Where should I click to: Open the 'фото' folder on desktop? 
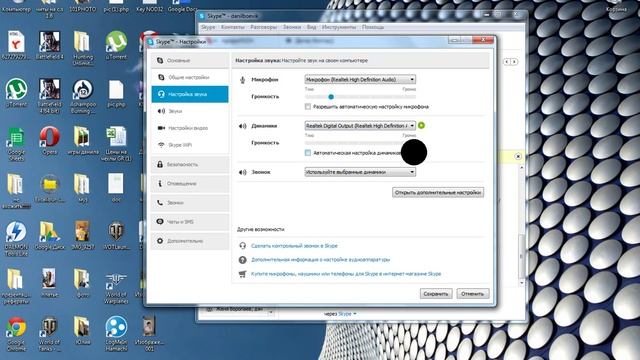(83, 284)
